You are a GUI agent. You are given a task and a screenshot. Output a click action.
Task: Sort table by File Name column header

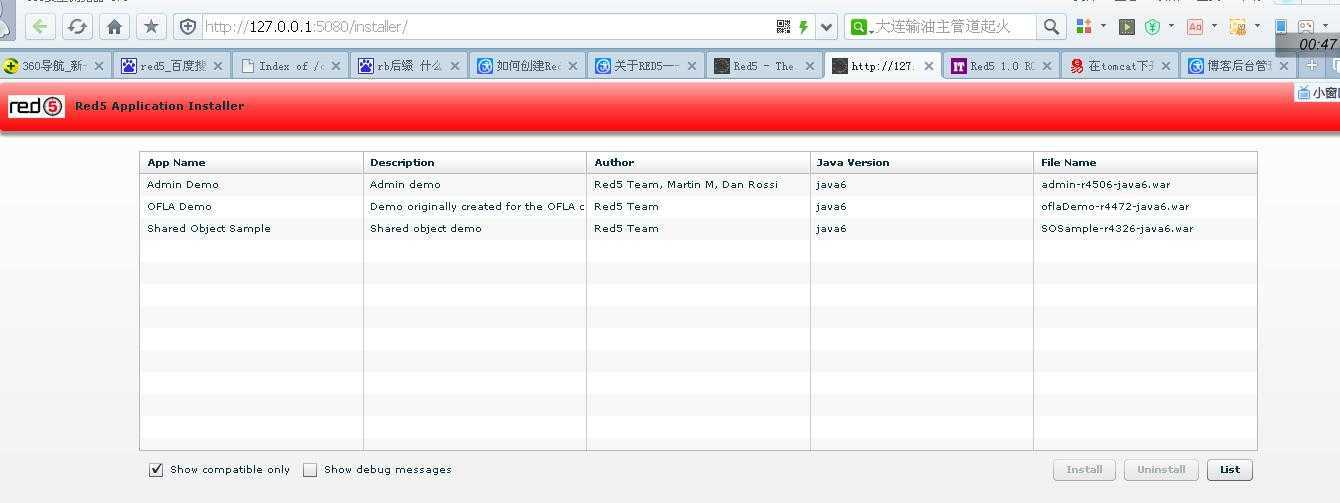point(1145,162)
